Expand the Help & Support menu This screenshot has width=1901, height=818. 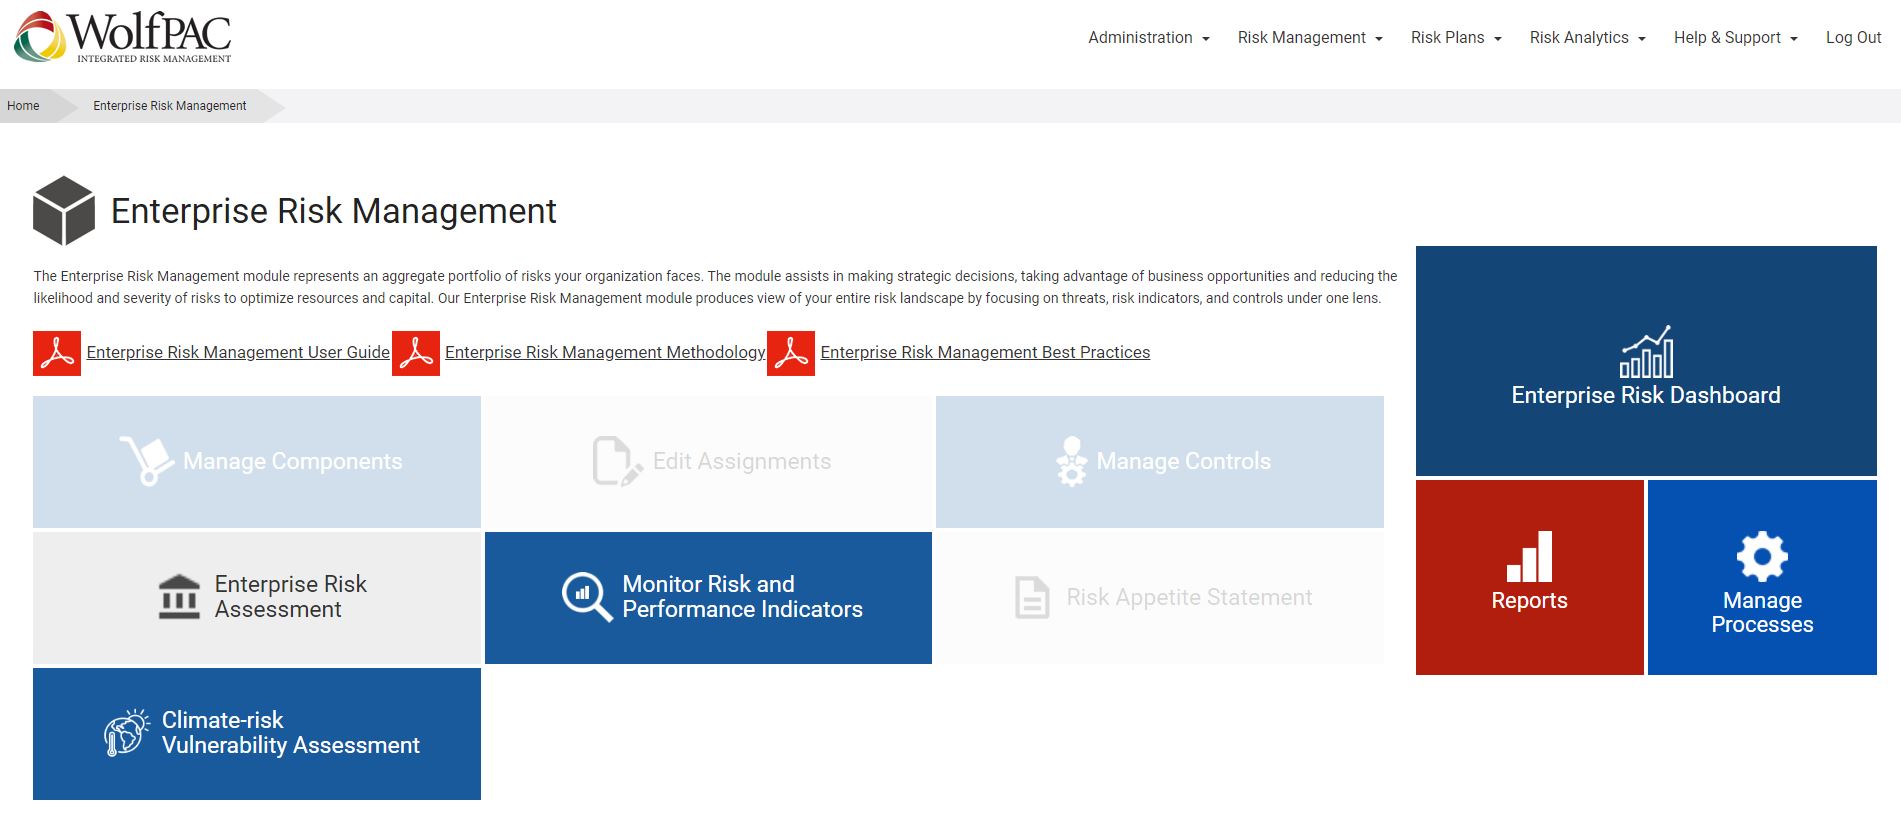click(x=1735, y=38)
